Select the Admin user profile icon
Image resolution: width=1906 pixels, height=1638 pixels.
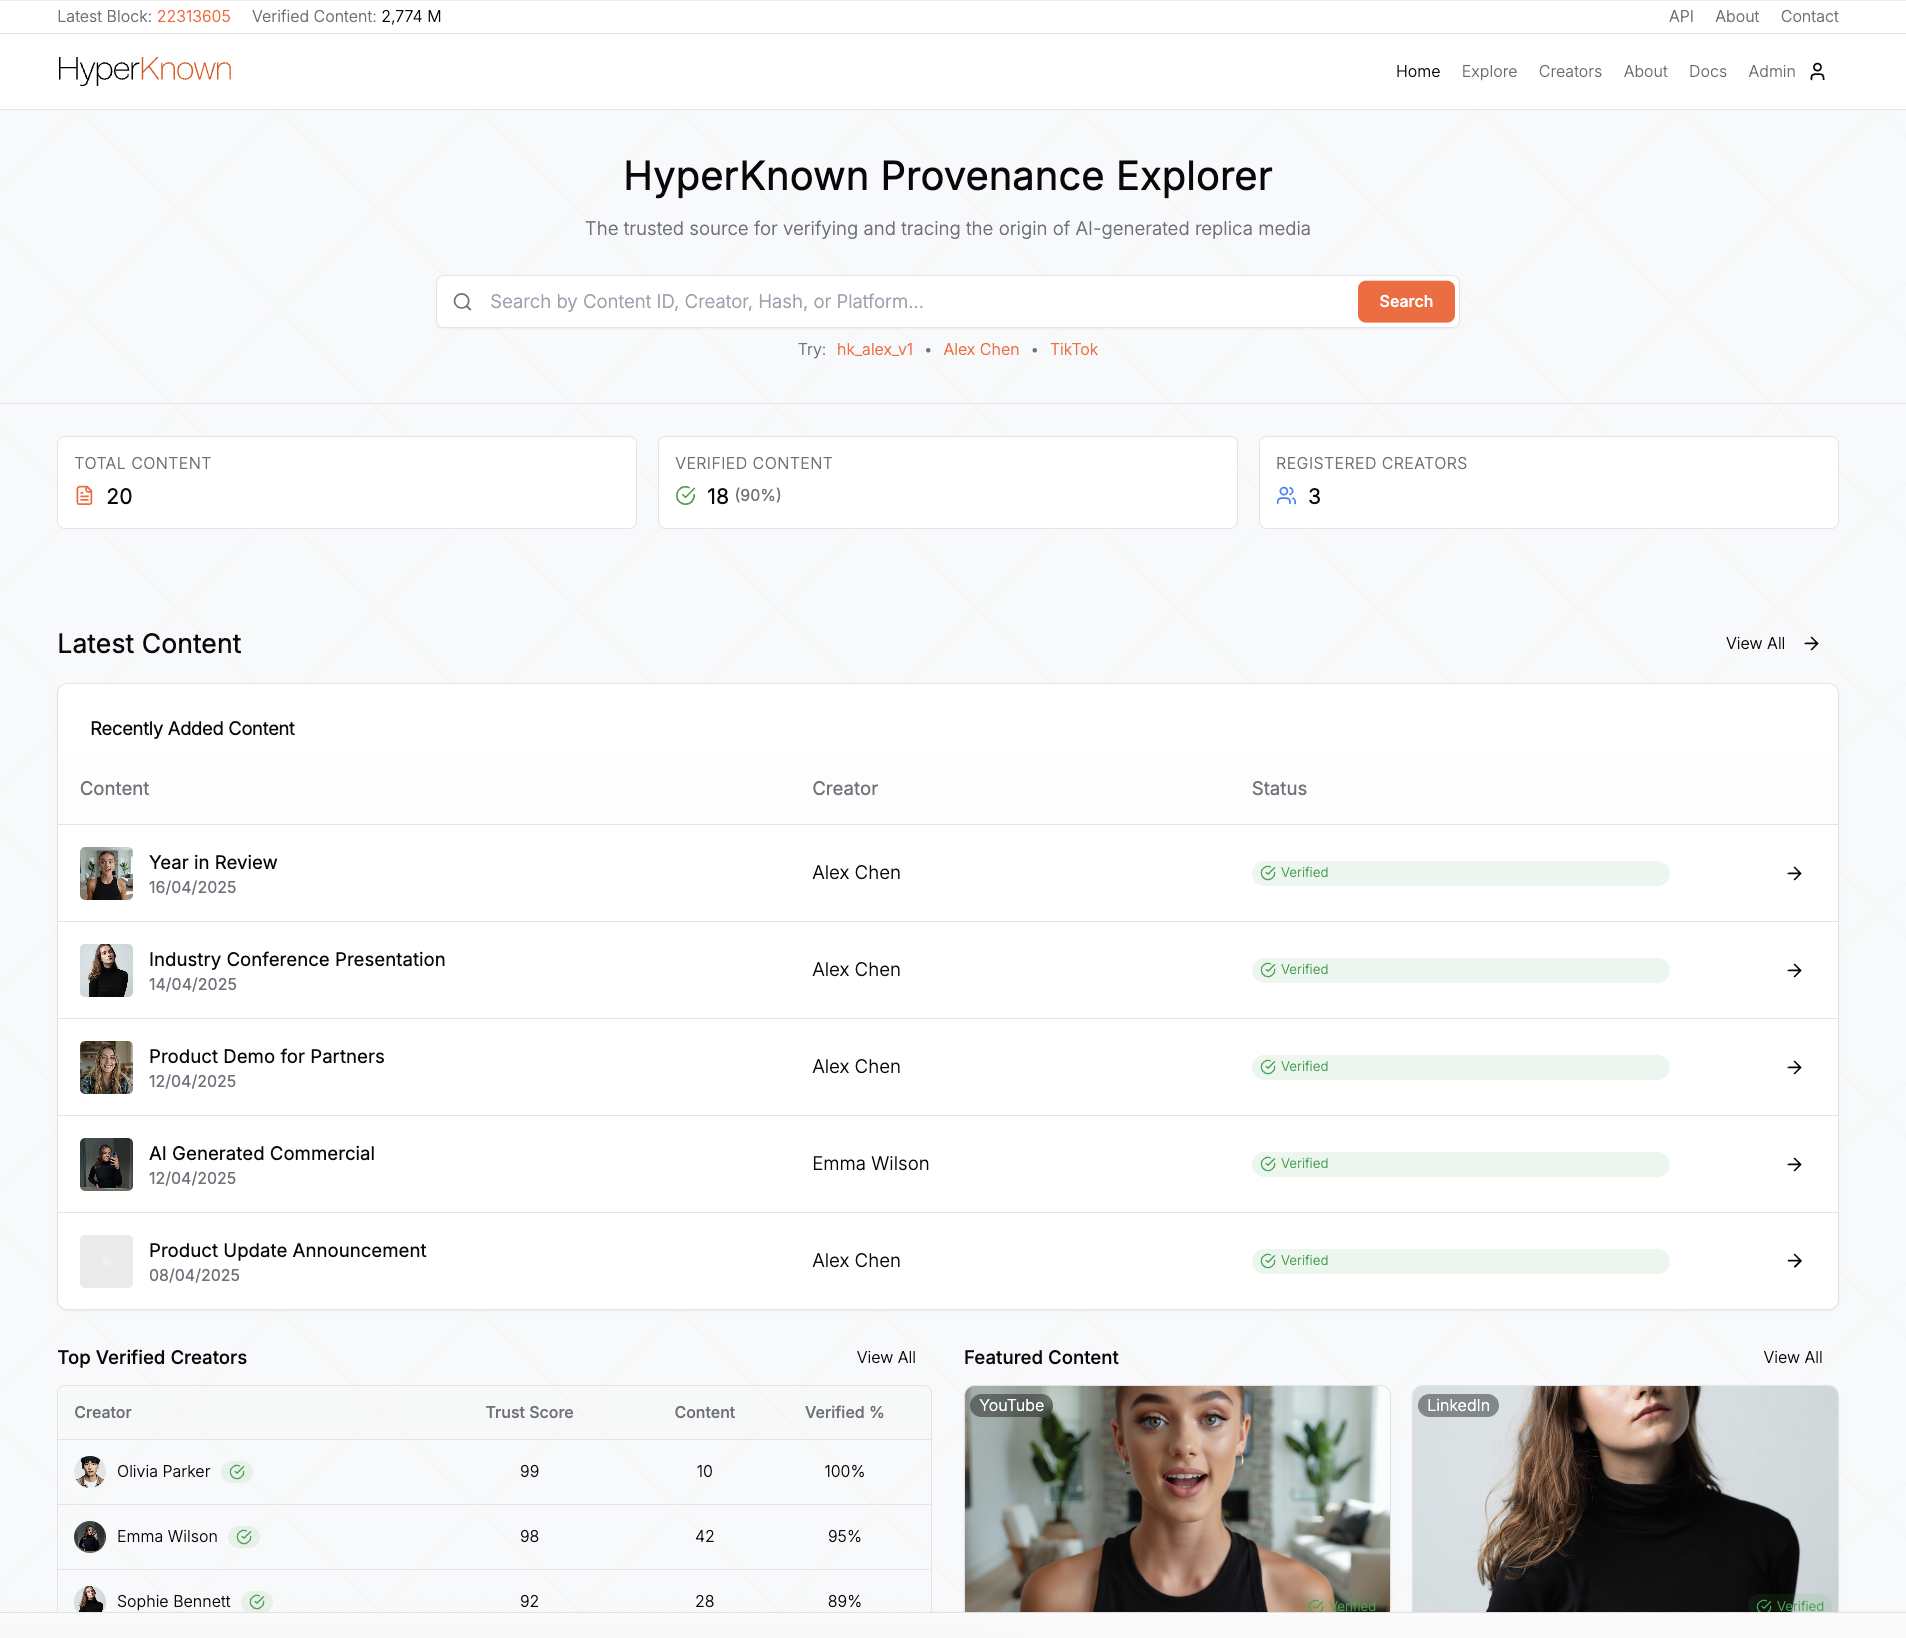(1818, 71)
